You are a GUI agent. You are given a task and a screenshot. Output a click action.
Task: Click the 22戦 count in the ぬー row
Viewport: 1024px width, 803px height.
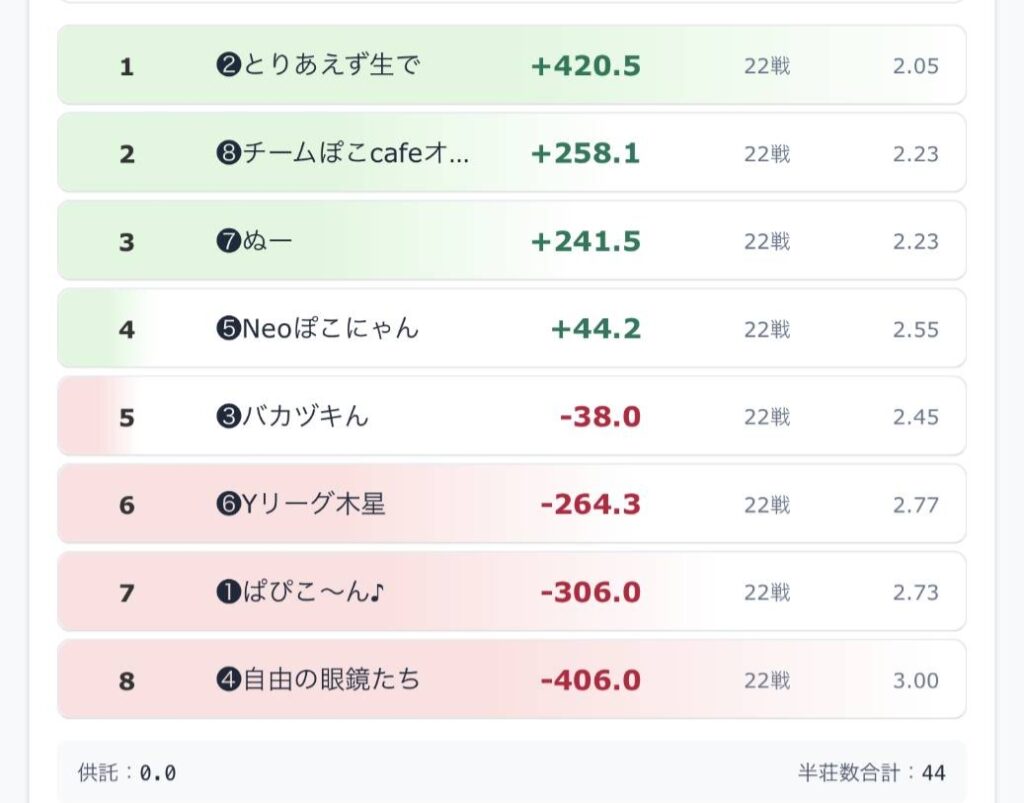point(767,242)
